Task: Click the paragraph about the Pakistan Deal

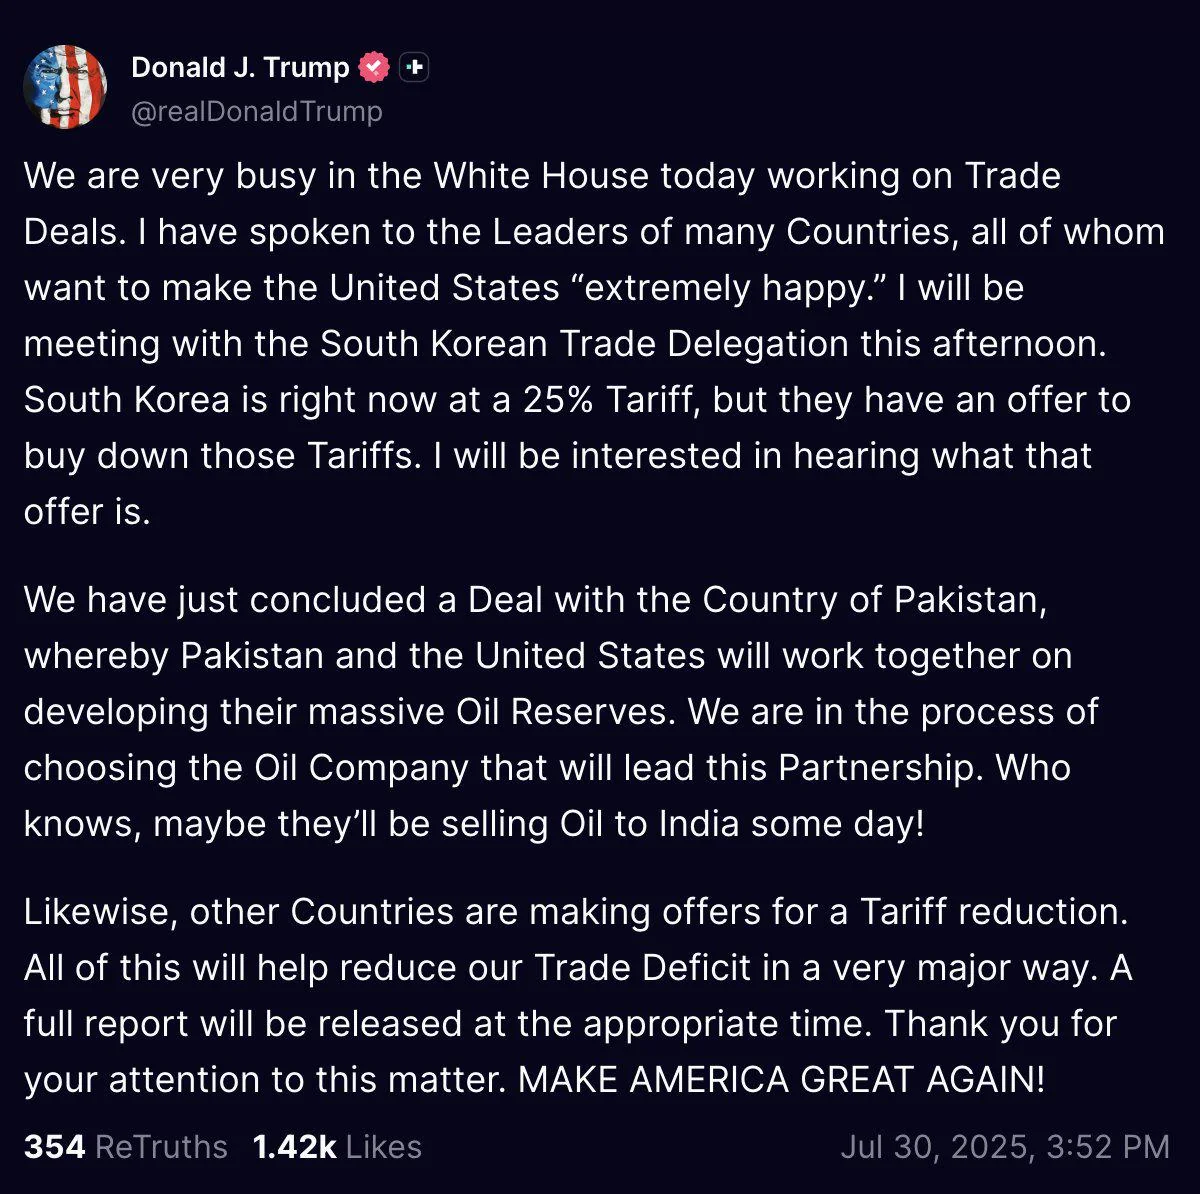Action: coord(561,712)
